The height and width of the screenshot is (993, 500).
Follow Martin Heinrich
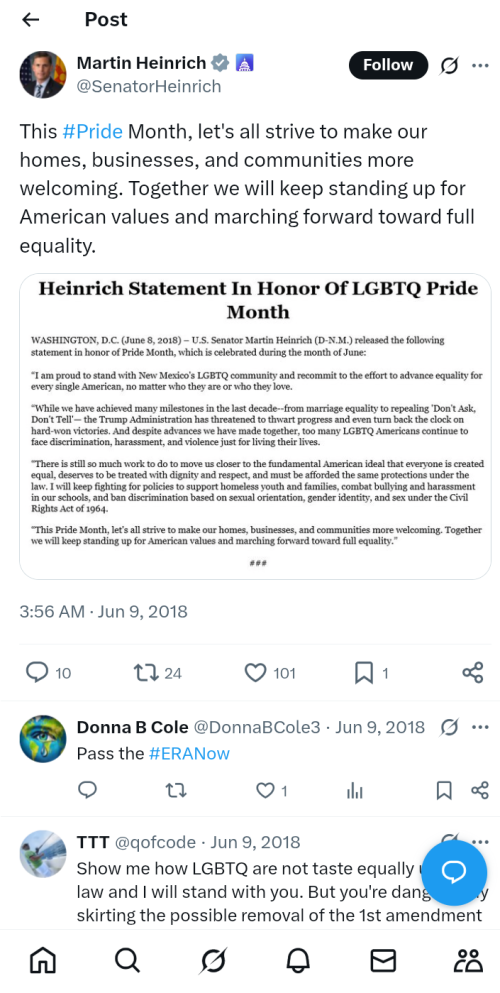click(388, 65)
